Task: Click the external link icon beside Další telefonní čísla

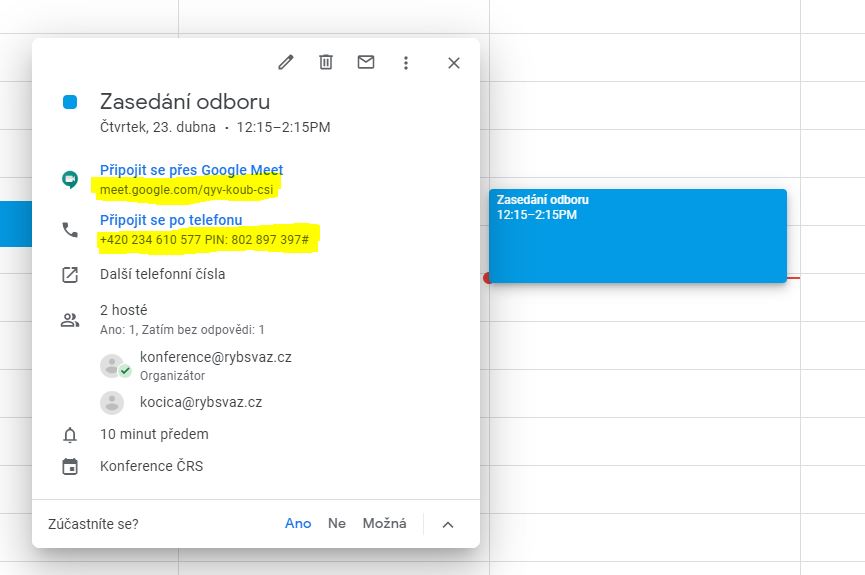Action: 70,275
